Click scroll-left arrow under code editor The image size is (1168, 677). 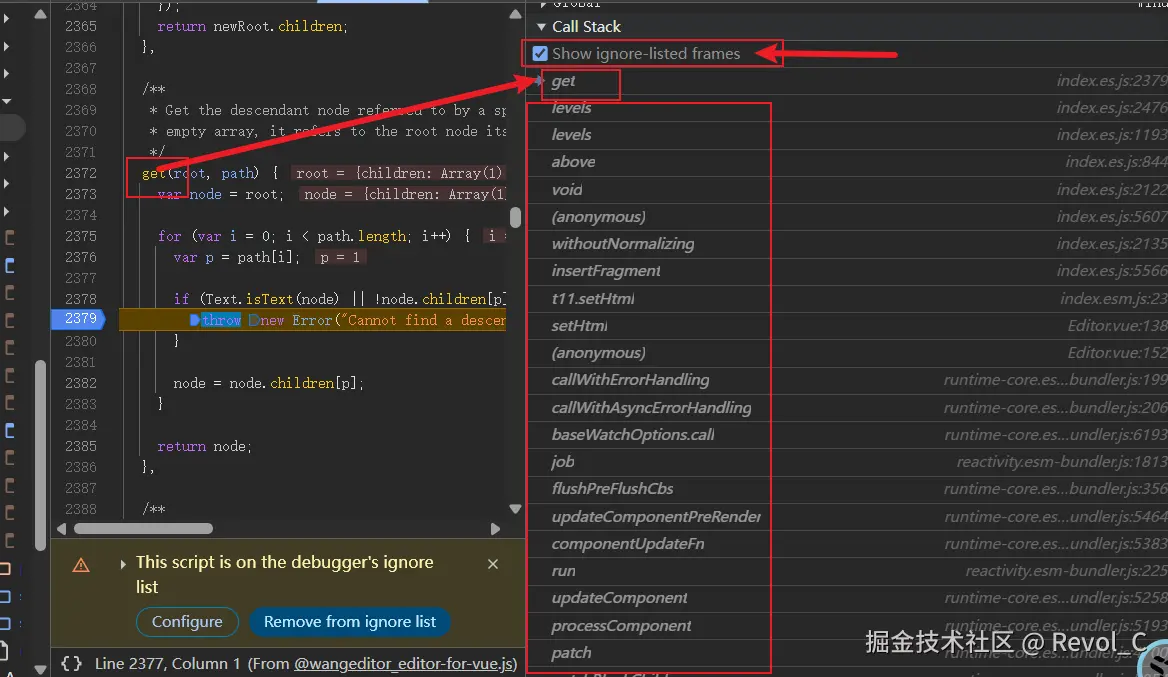[x=62, y=529]
